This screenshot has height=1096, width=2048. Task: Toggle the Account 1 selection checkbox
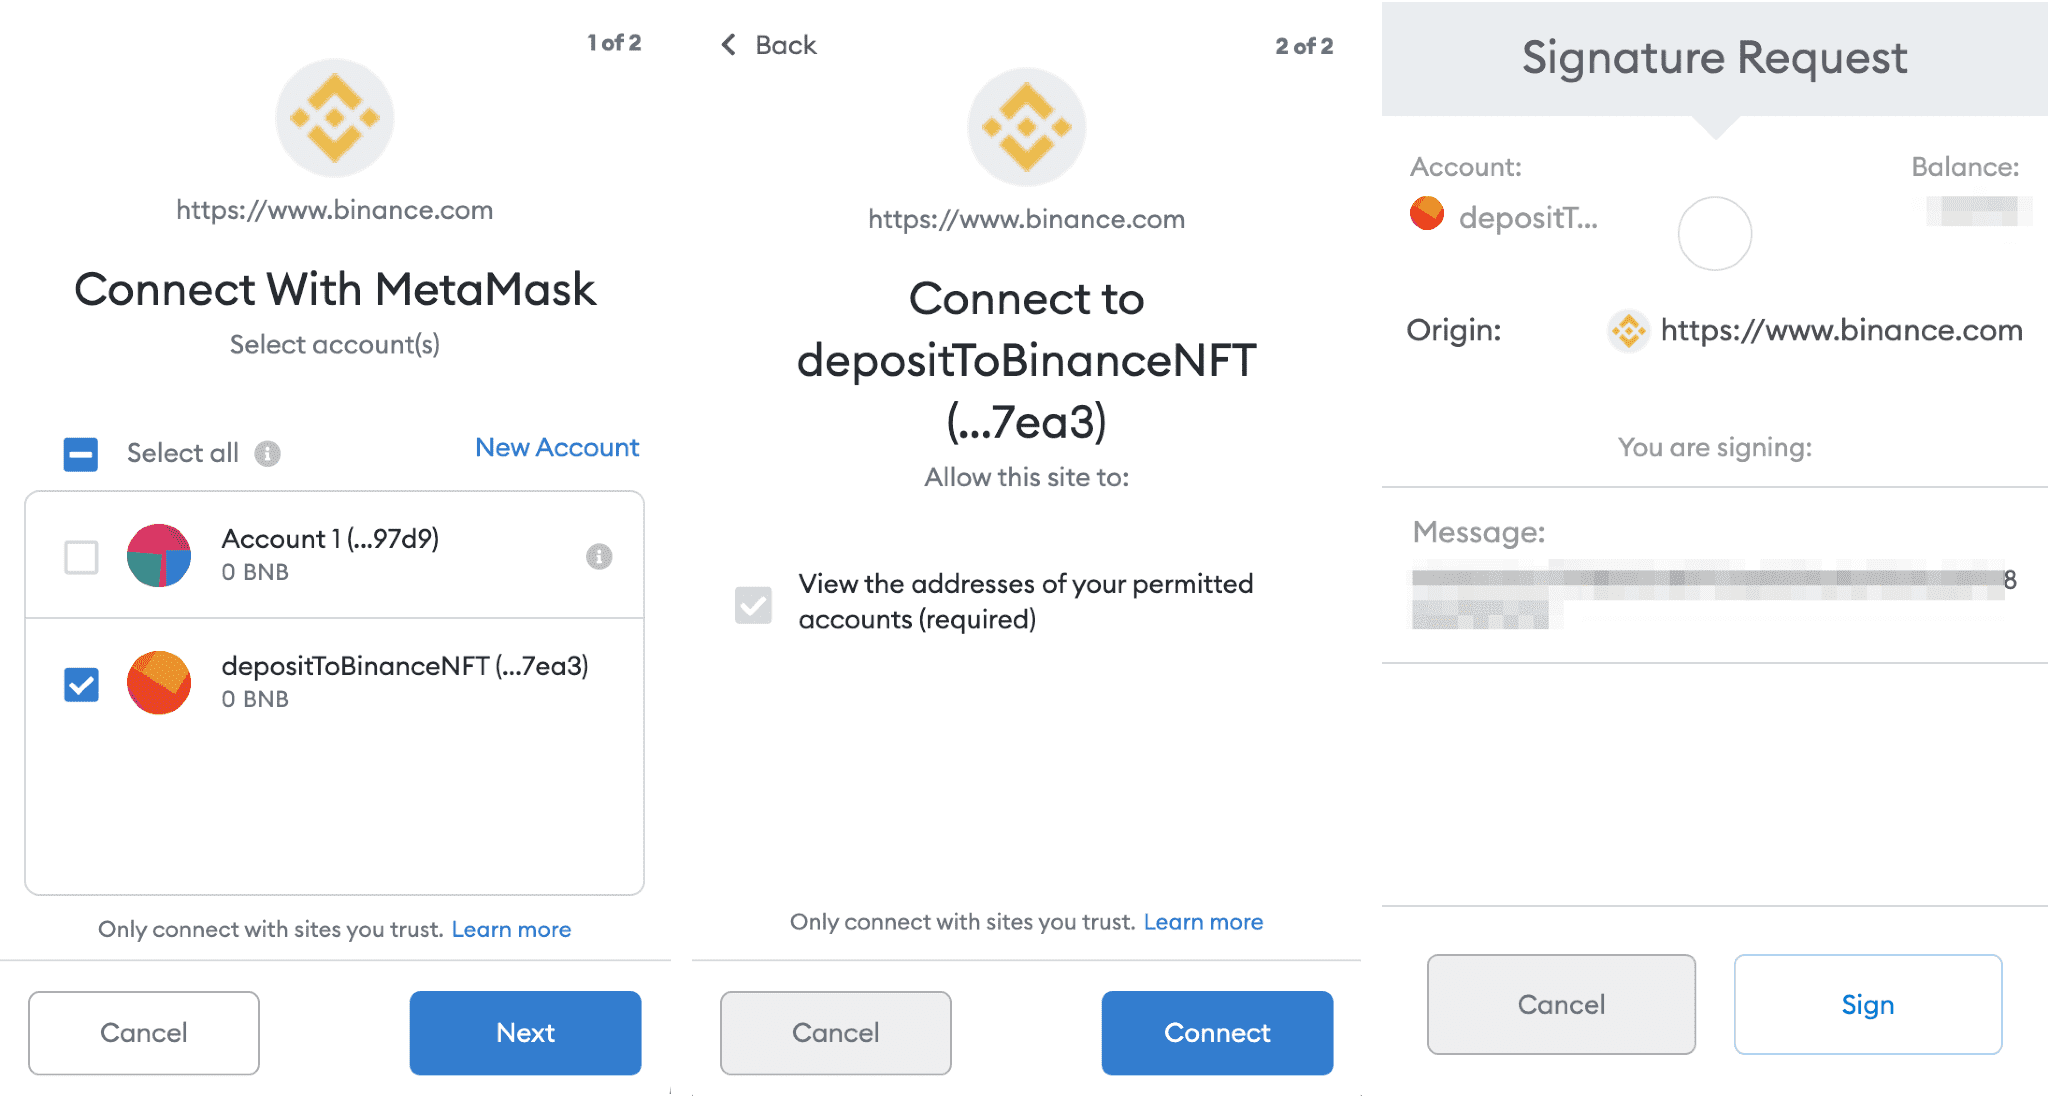coord(80,555)
